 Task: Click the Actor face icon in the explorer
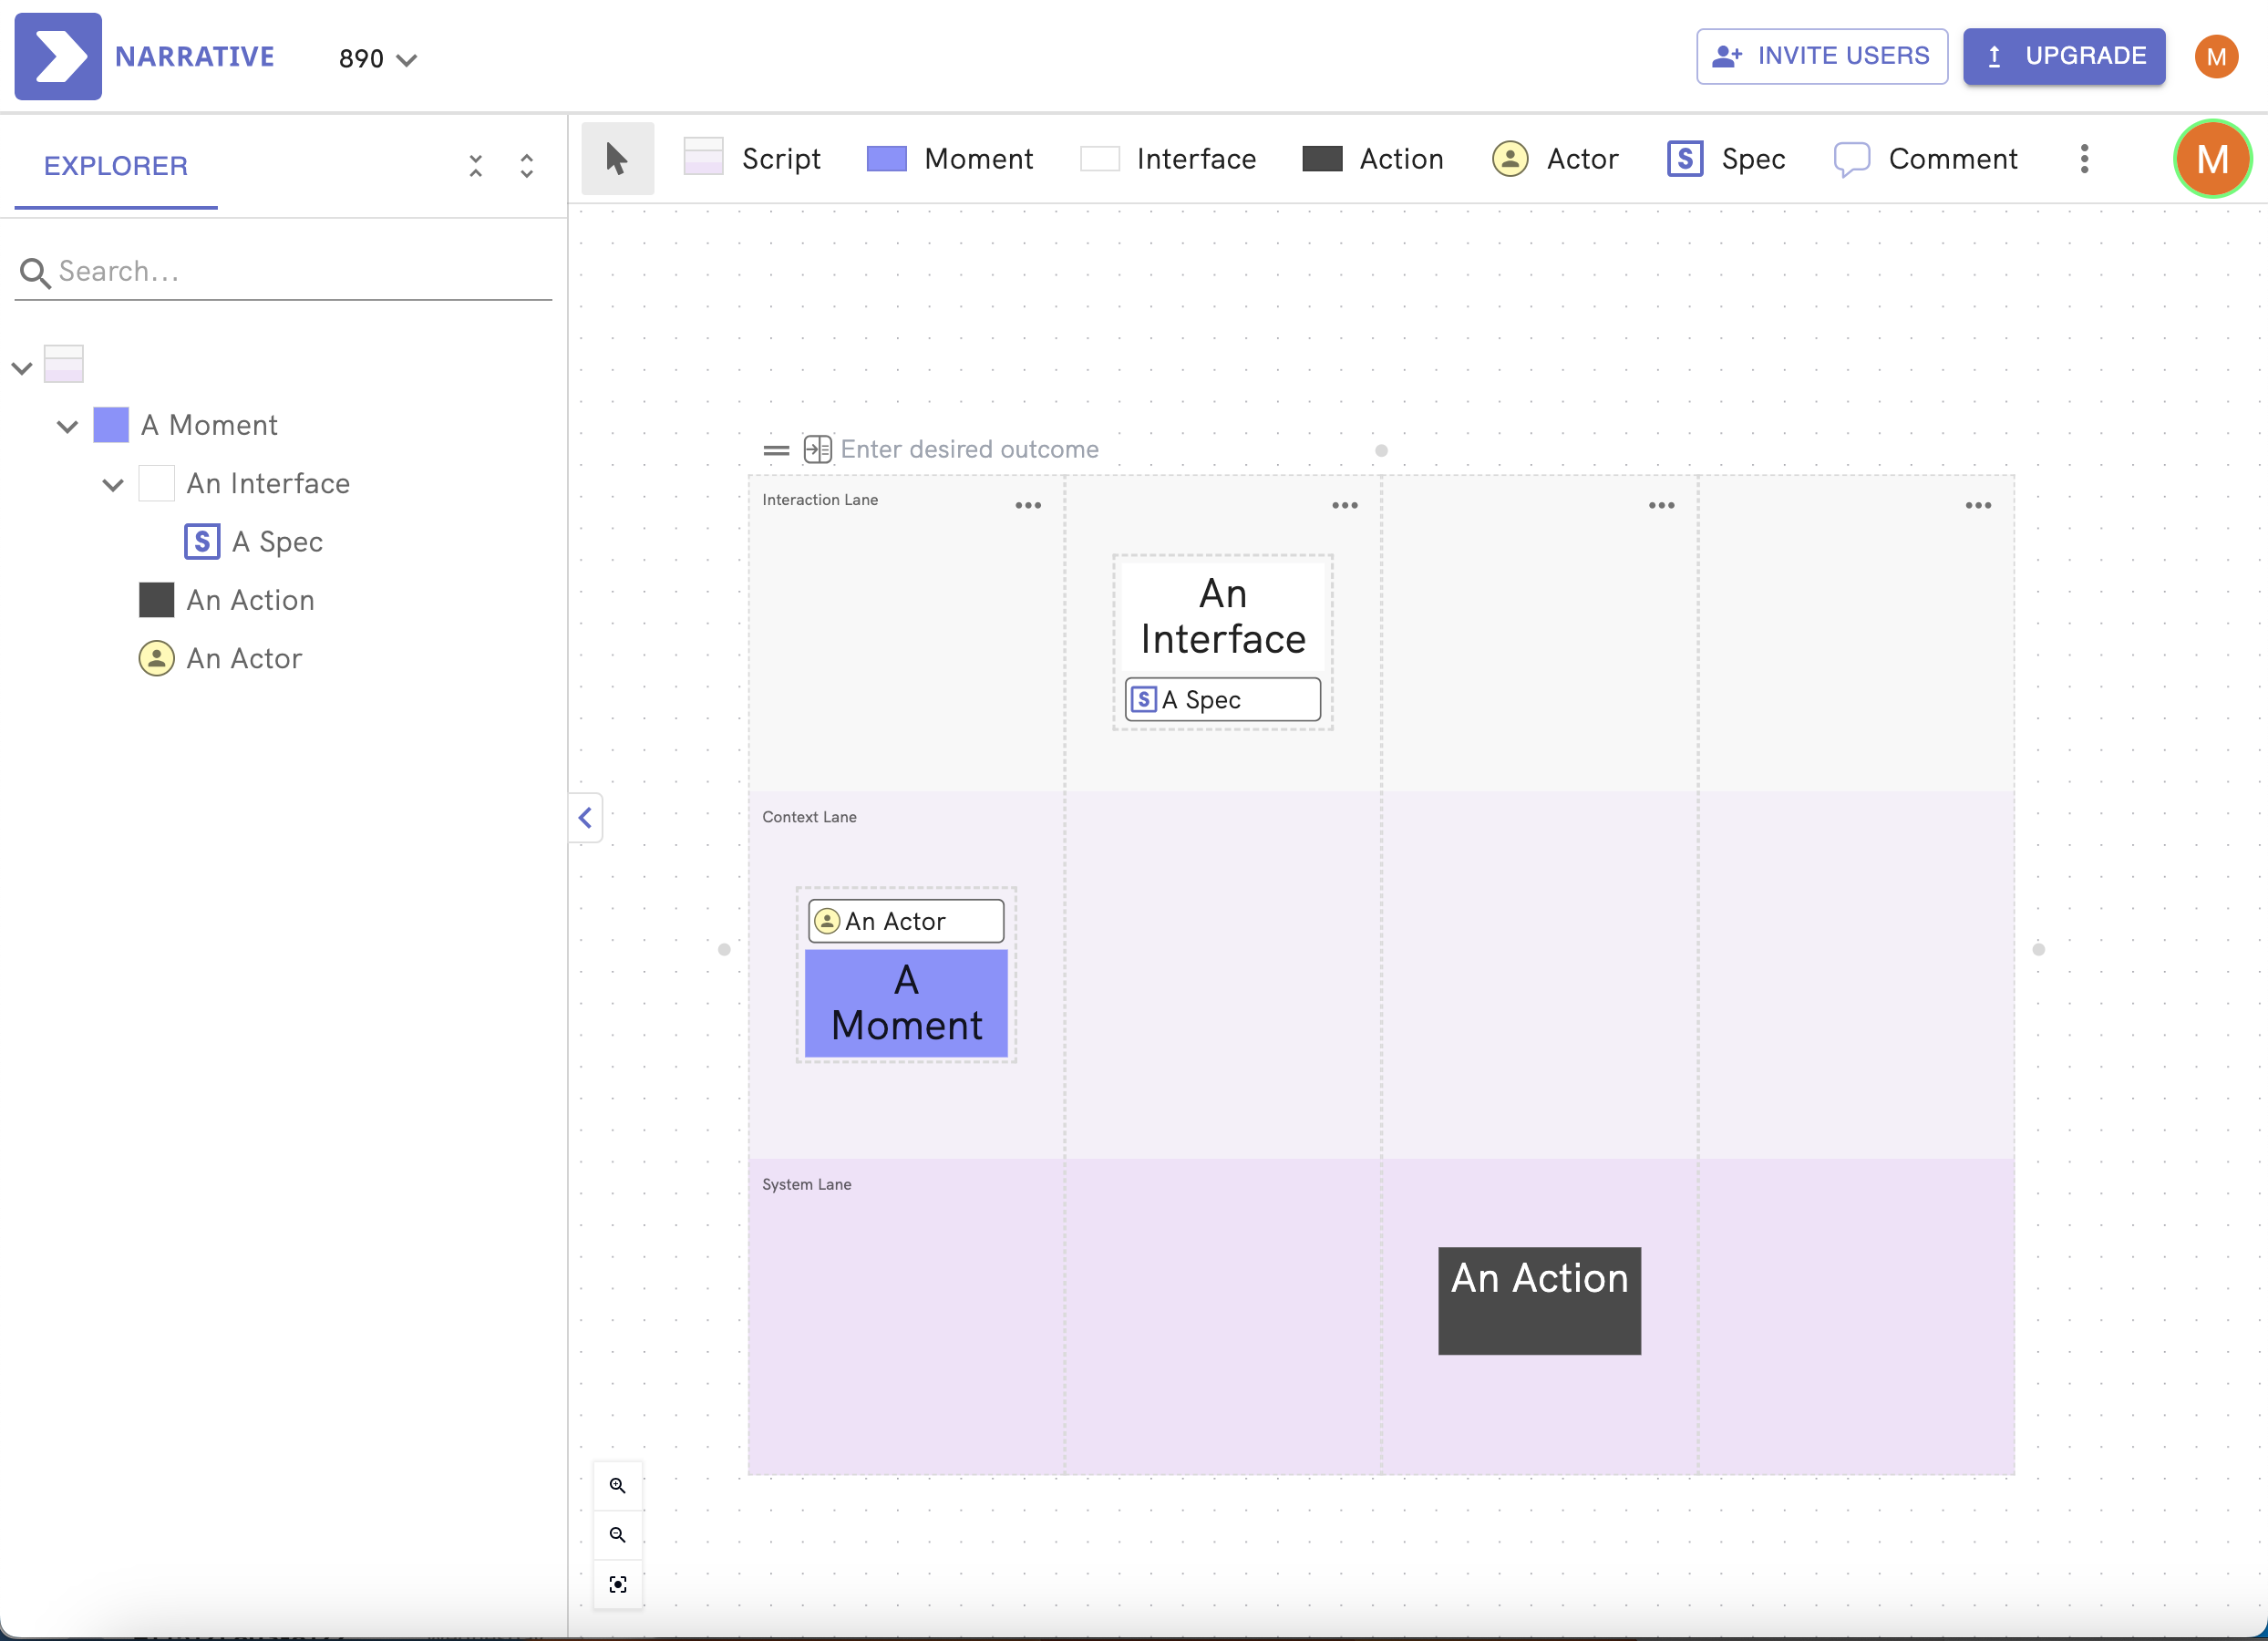(156, 658)
